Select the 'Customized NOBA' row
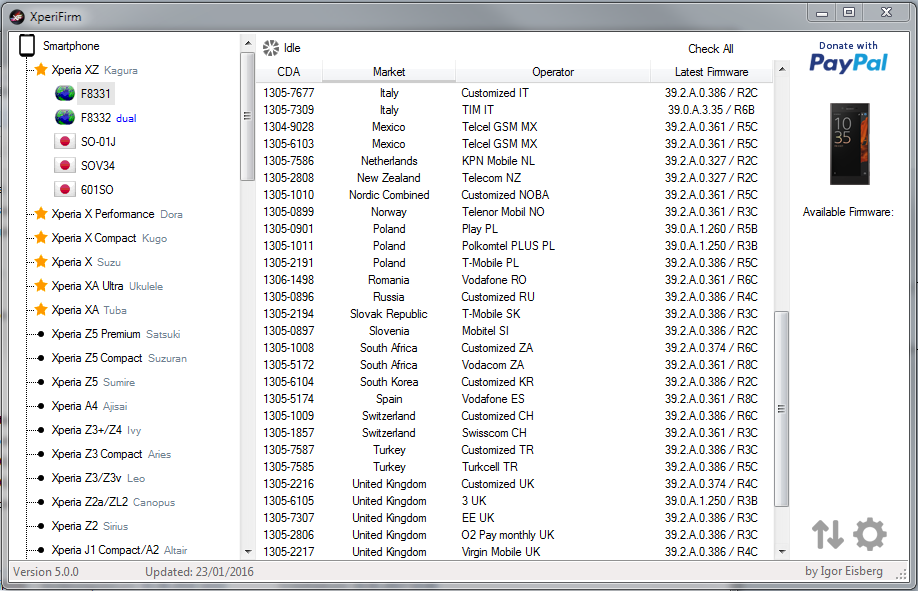 [515, 194]
